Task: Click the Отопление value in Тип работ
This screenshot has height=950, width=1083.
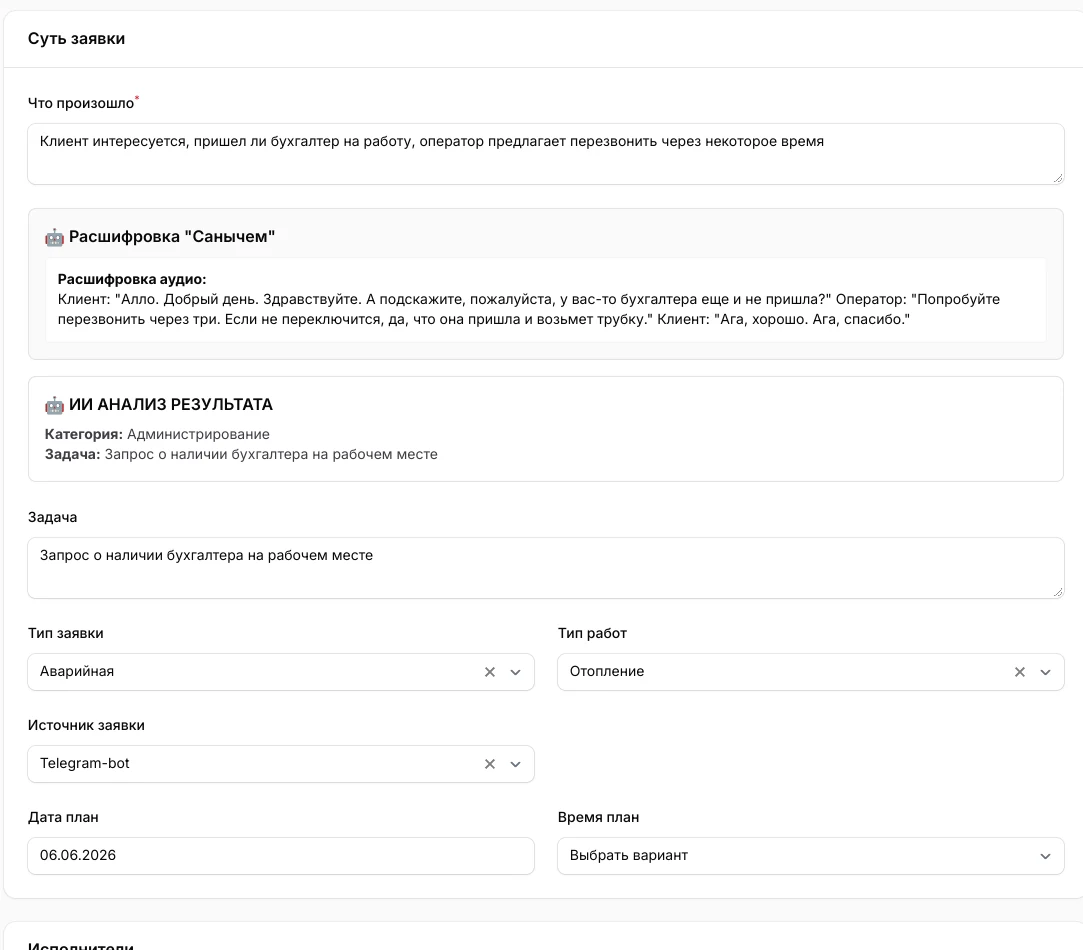Action: (x=606, y=671)
